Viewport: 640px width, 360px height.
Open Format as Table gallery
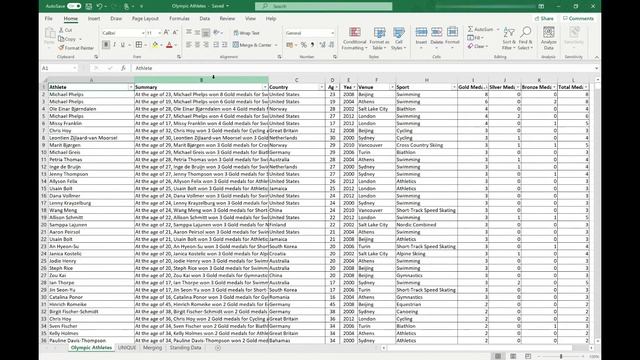click(379, 39)
